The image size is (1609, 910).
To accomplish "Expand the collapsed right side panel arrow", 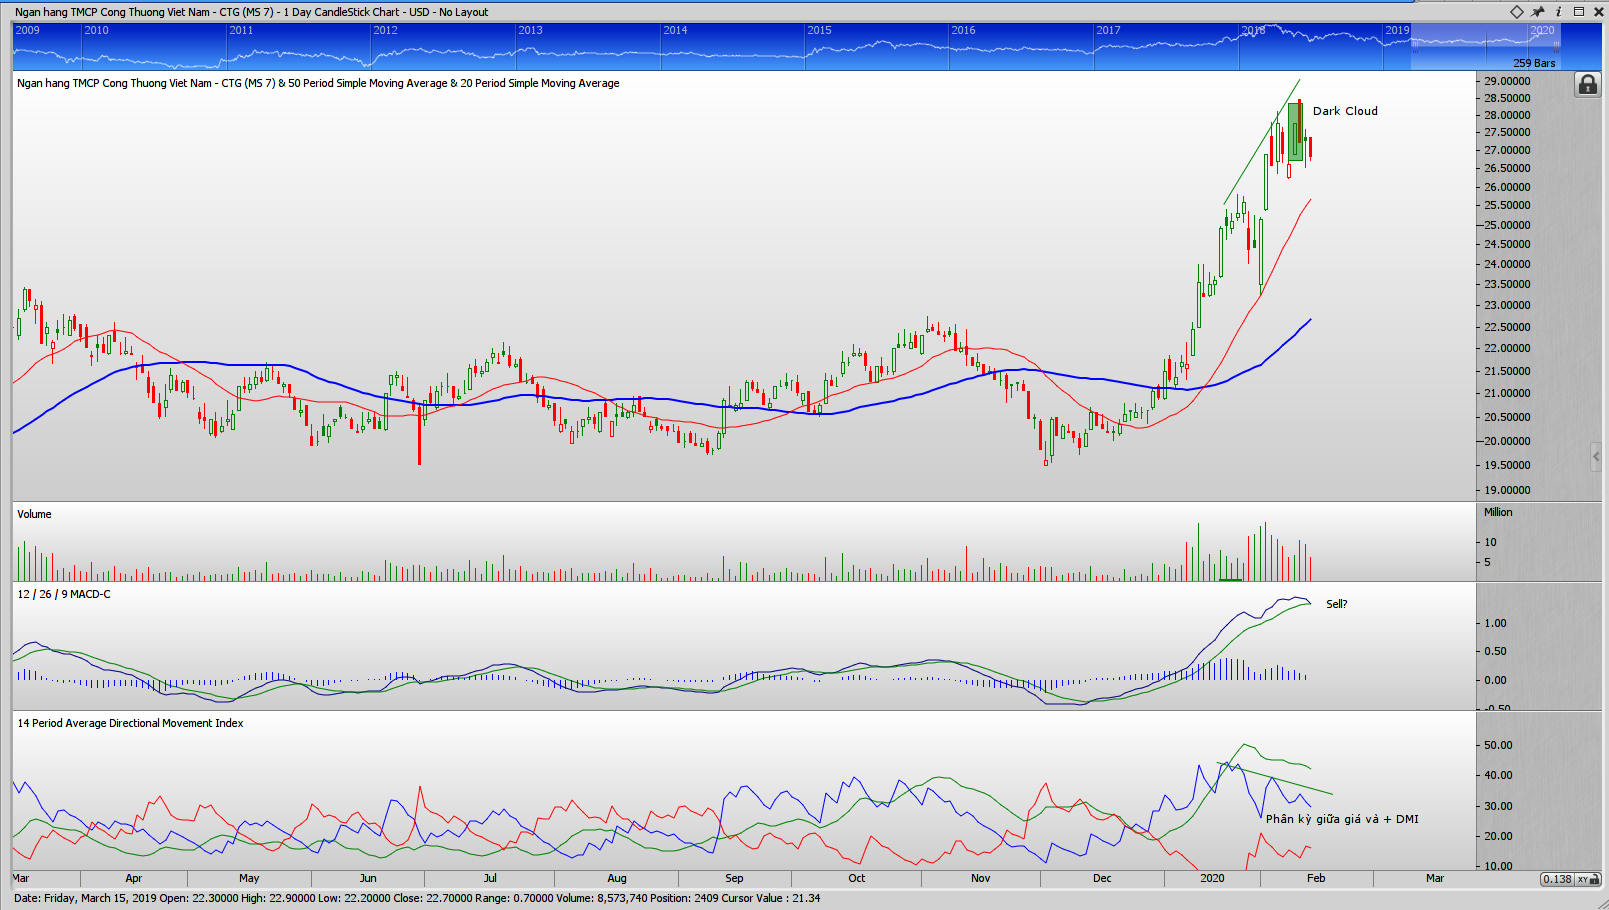I will 1596,457.
